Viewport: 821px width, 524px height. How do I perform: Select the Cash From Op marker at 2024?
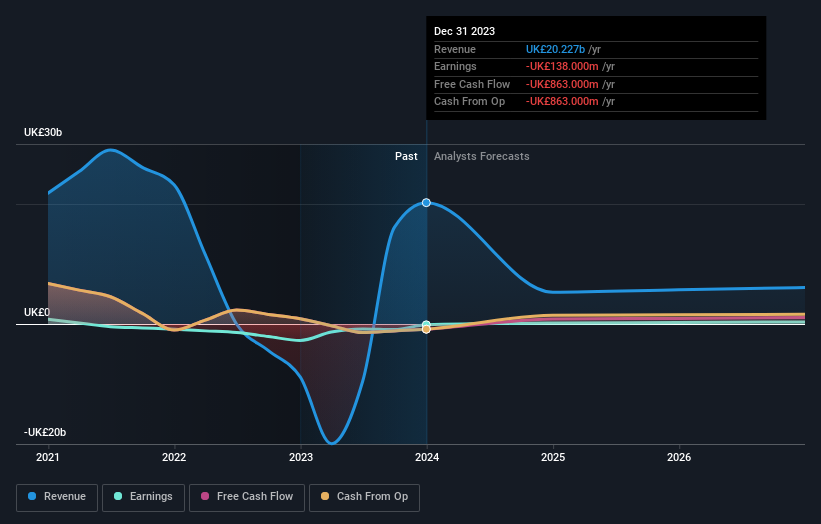click(x=426, y=329)
